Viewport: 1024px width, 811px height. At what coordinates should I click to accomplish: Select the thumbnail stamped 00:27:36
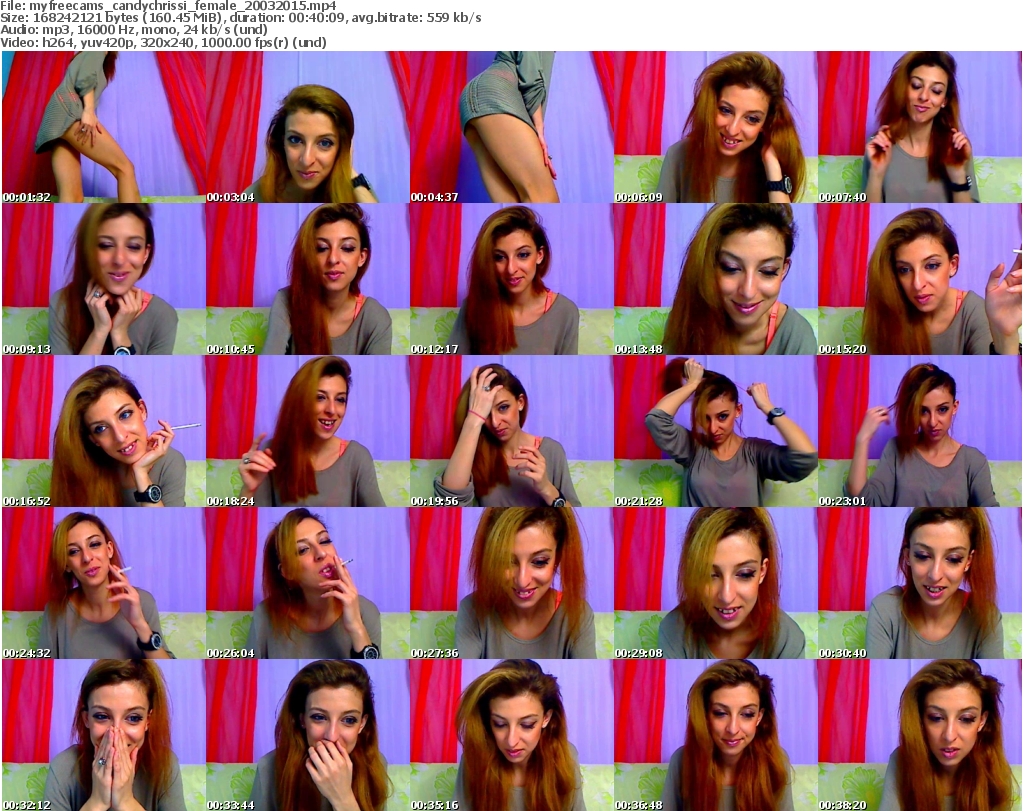[x=511, y=583]
